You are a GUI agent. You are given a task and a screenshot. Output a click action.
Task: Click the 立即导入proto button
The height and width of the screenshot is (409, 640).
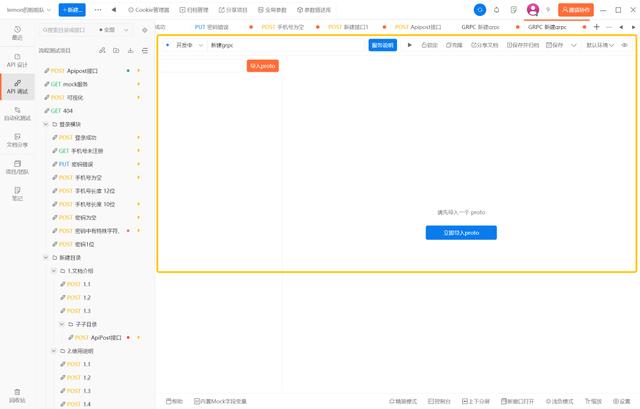461,233
